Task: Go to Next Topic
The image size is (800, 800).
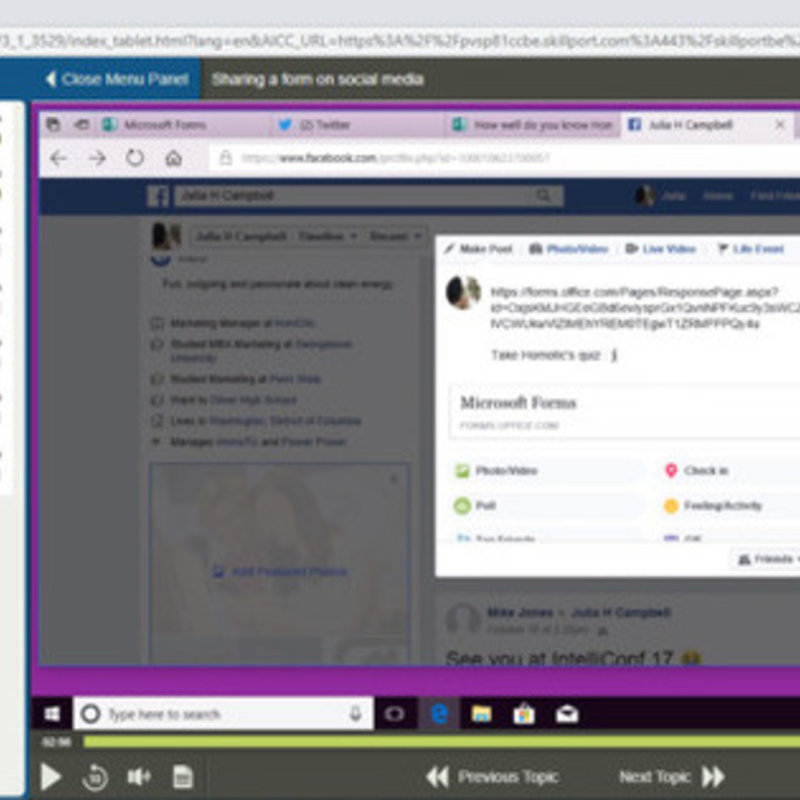Action: click(x=671, y=777)
